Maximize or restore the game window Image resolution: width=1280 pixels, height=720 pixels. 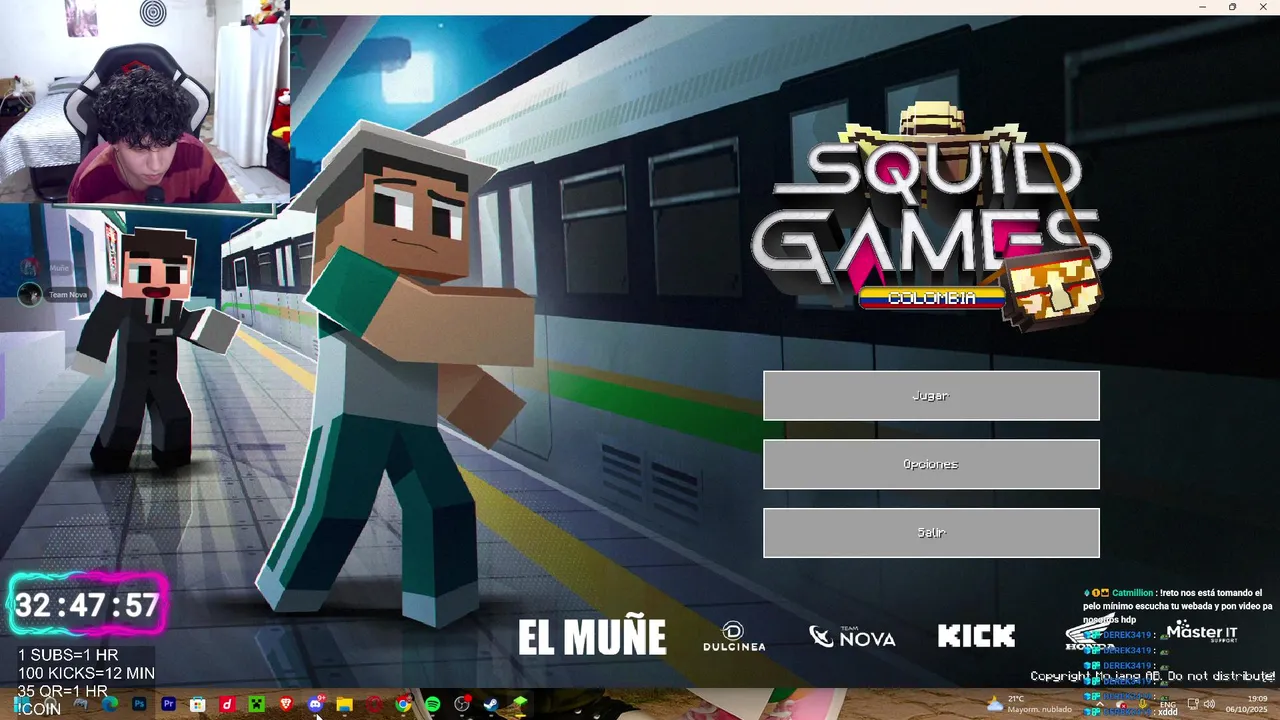(x=1232, y=7)
